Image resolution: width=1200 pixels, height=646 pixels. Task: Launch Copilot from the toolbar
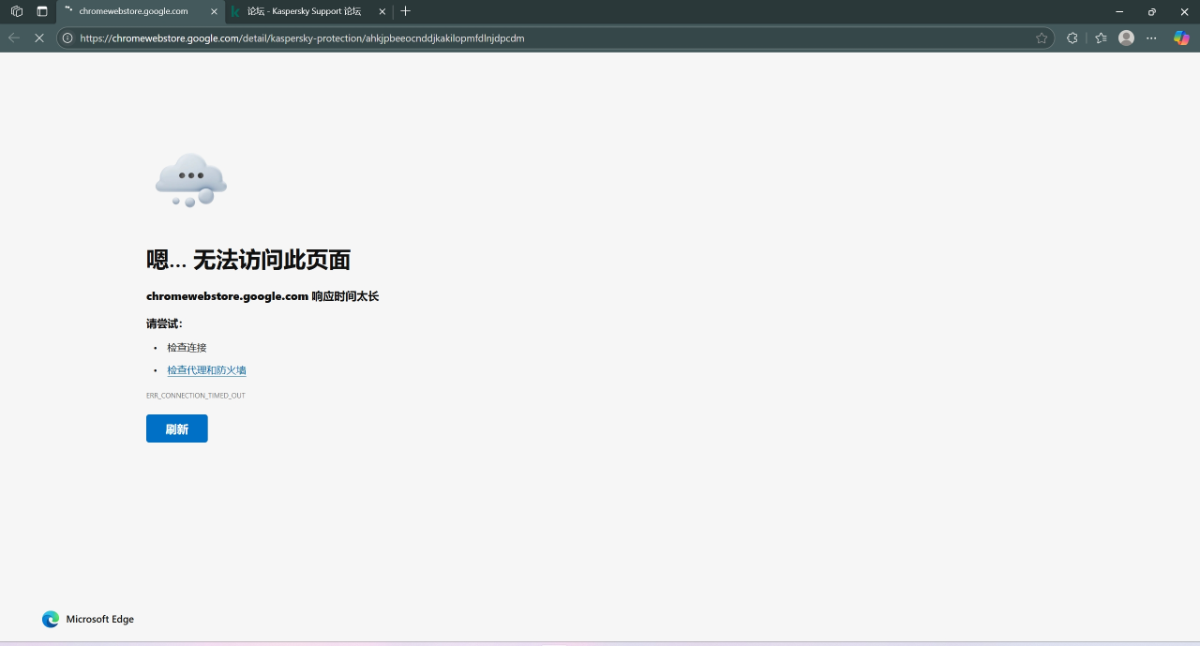tap(1181, 38)
